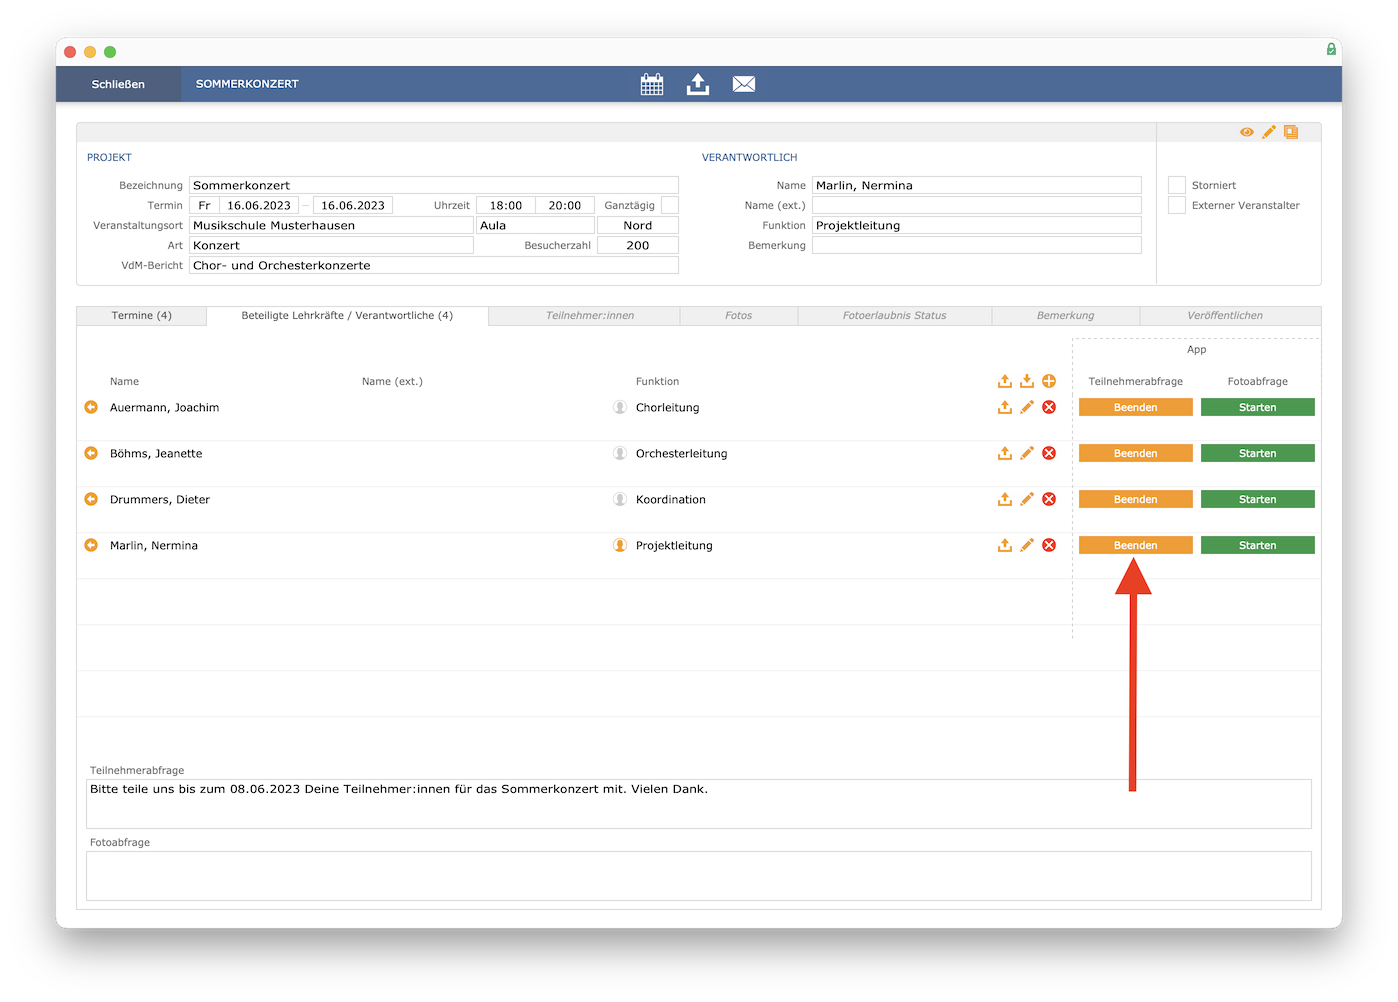Click the export icon in Böhms row
The image size is (1398, 1002).
tap(1005, 453)
